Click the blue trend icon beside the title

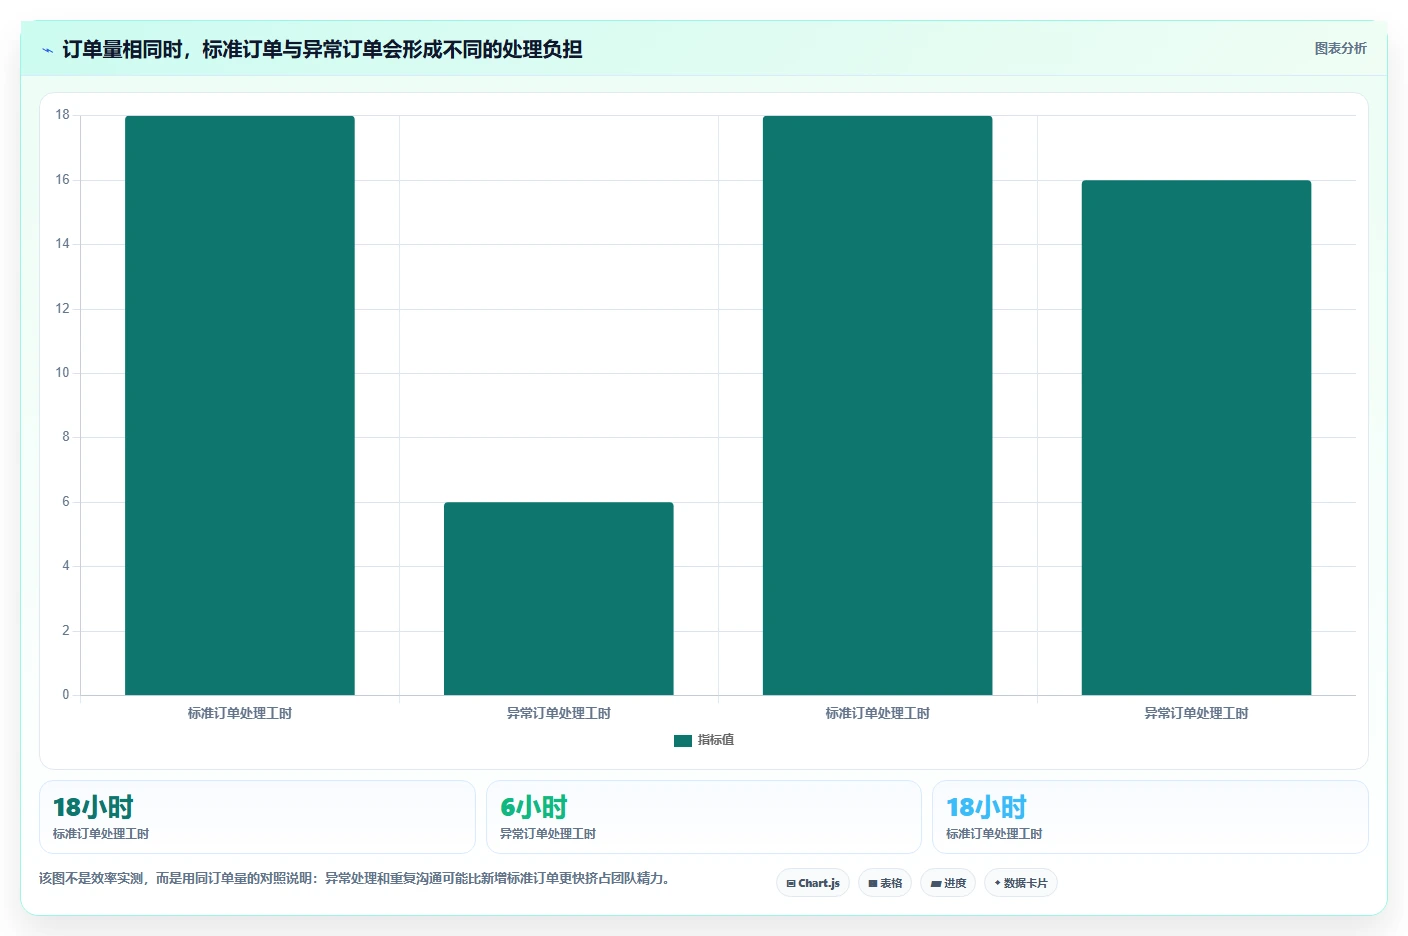click(x=47, y=50)
